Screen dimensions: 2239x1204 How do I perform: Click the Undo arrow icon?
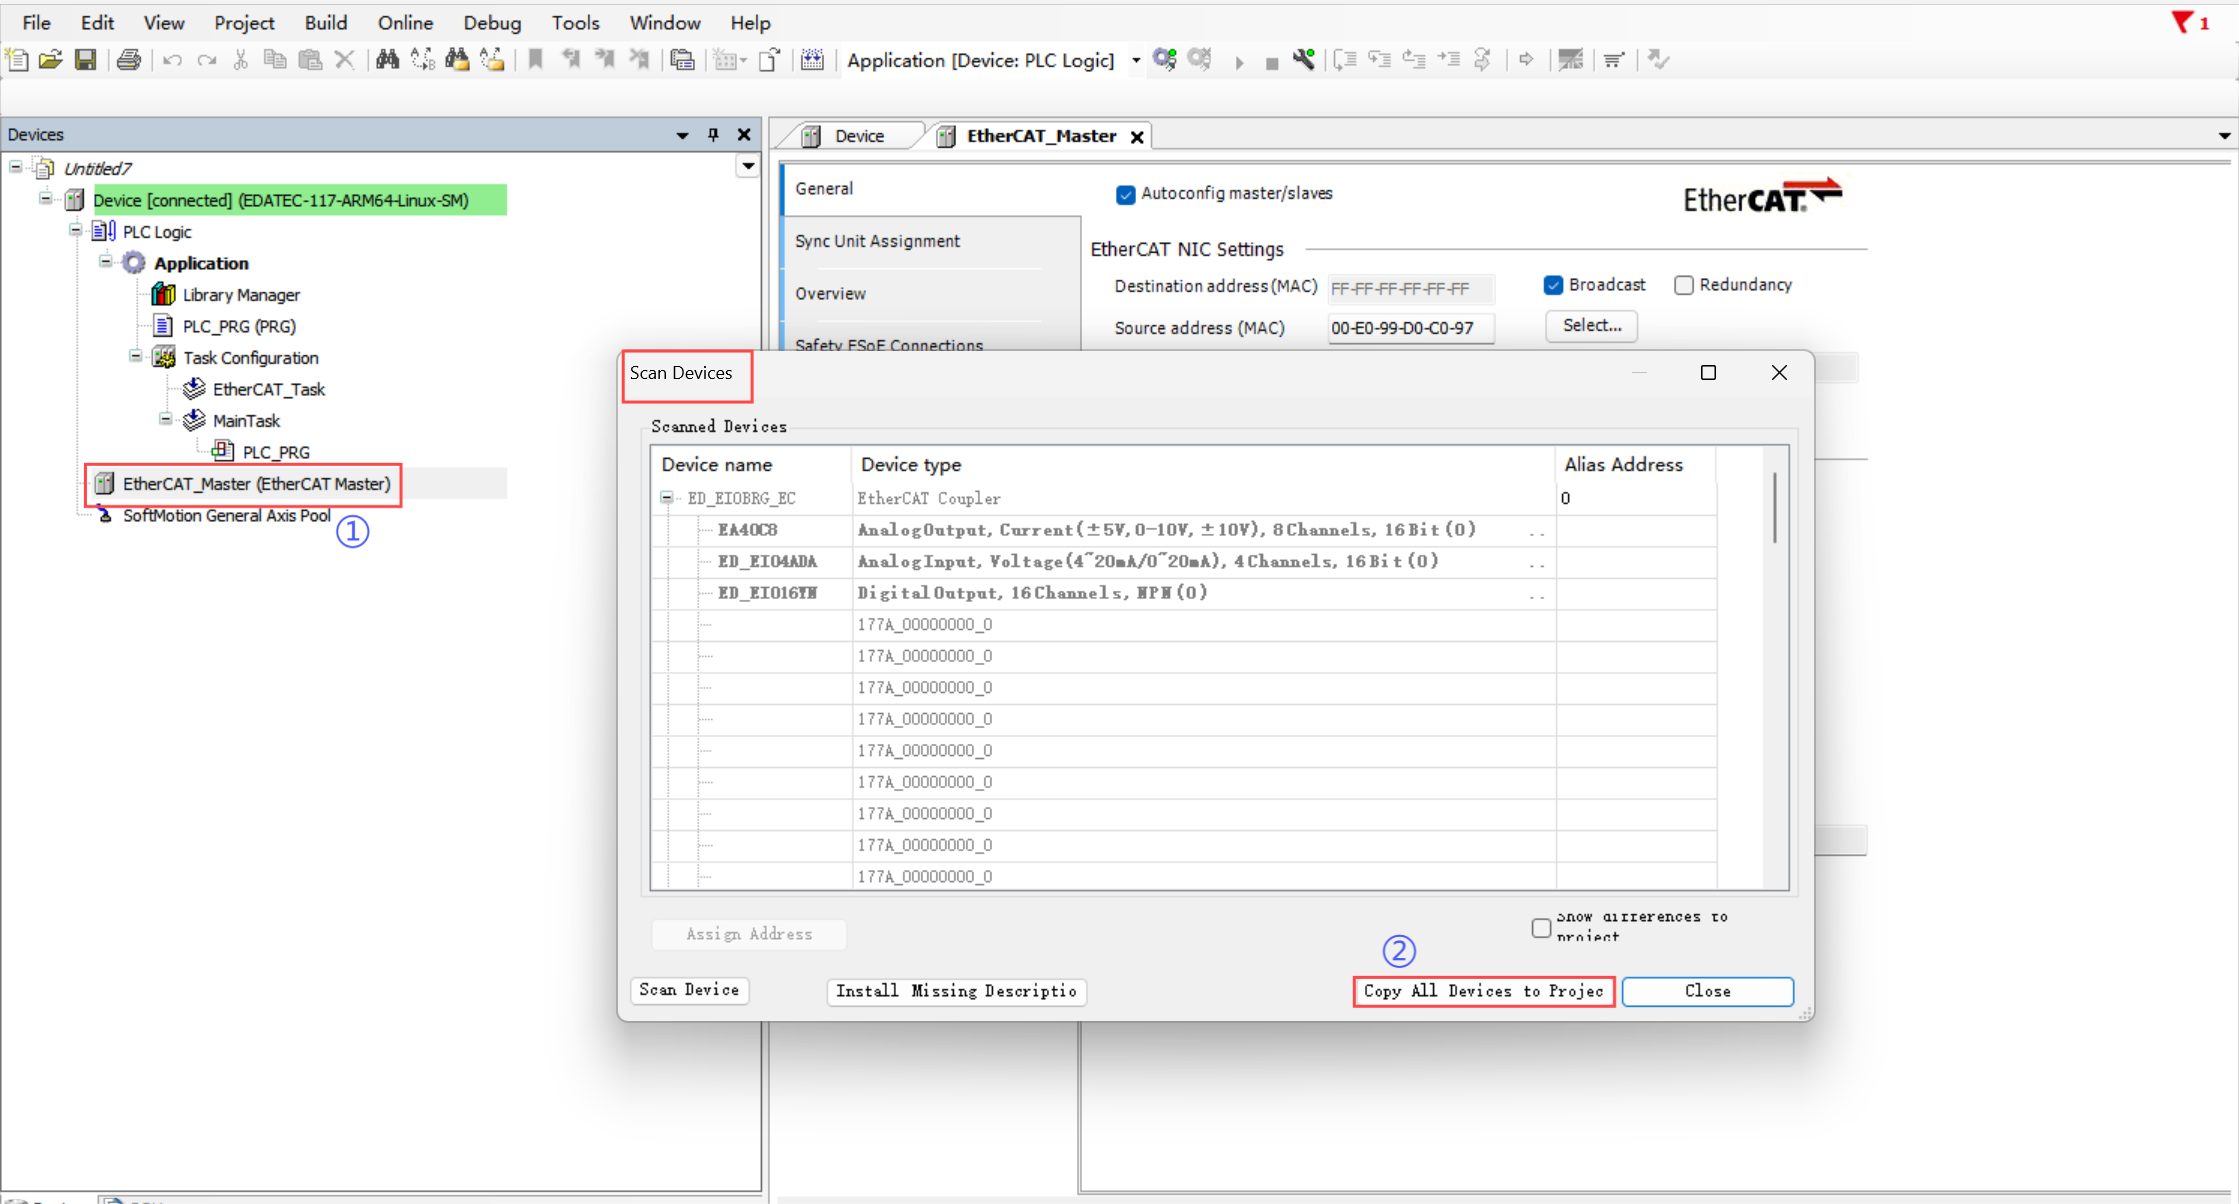[x=172, y=60]
